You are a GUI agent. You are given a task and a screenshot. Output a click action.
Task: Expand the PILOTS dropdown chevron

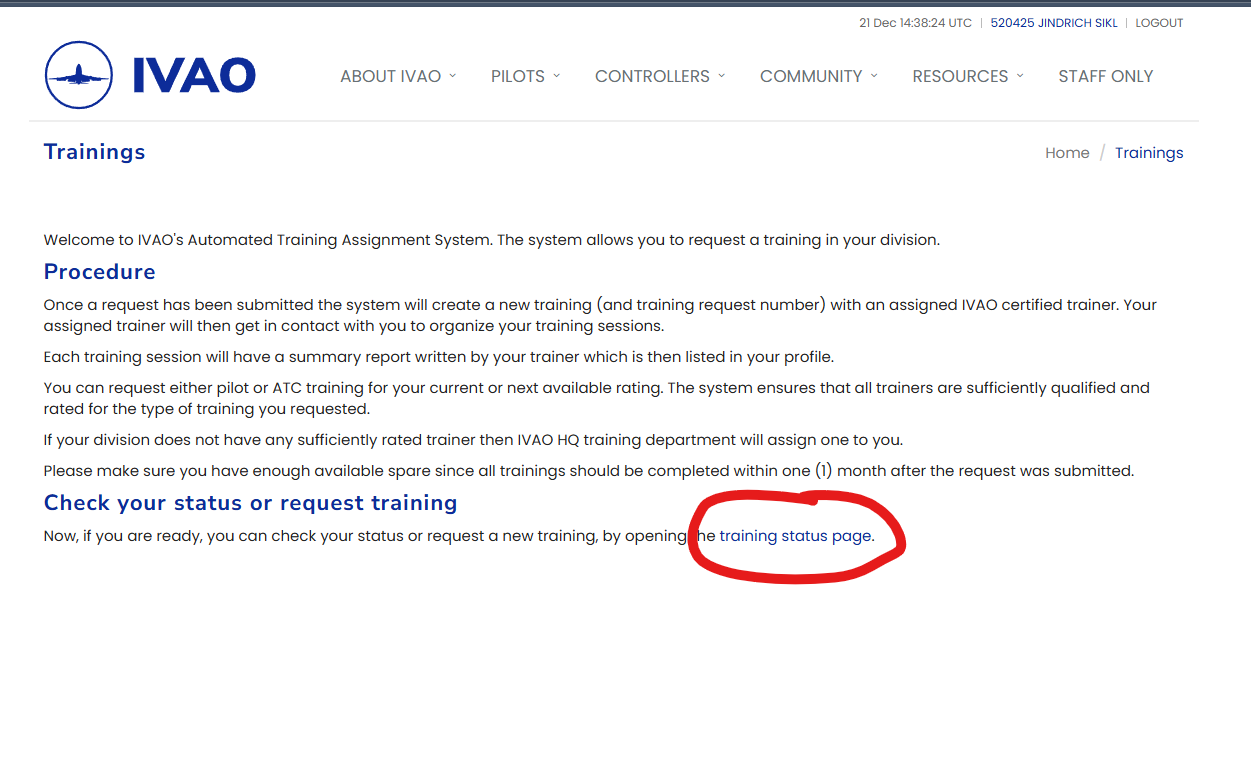(x=556, y=75)
